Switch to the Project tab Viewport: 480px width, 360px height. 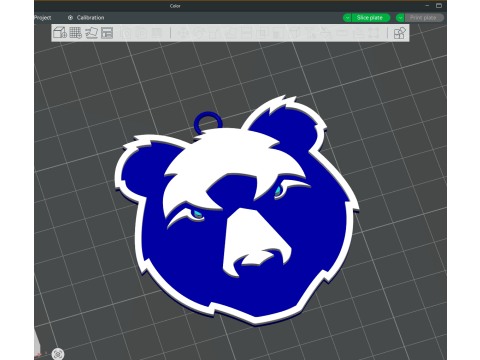42,18
